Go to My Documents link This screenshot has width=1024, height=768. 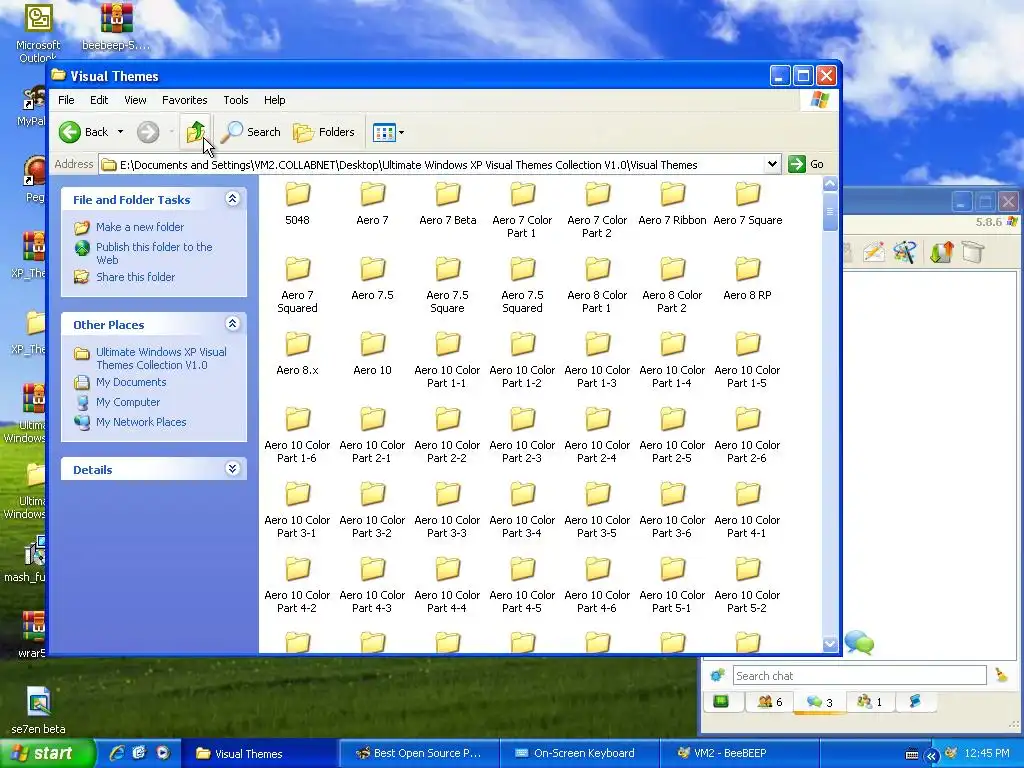click(x=131, y=382)
